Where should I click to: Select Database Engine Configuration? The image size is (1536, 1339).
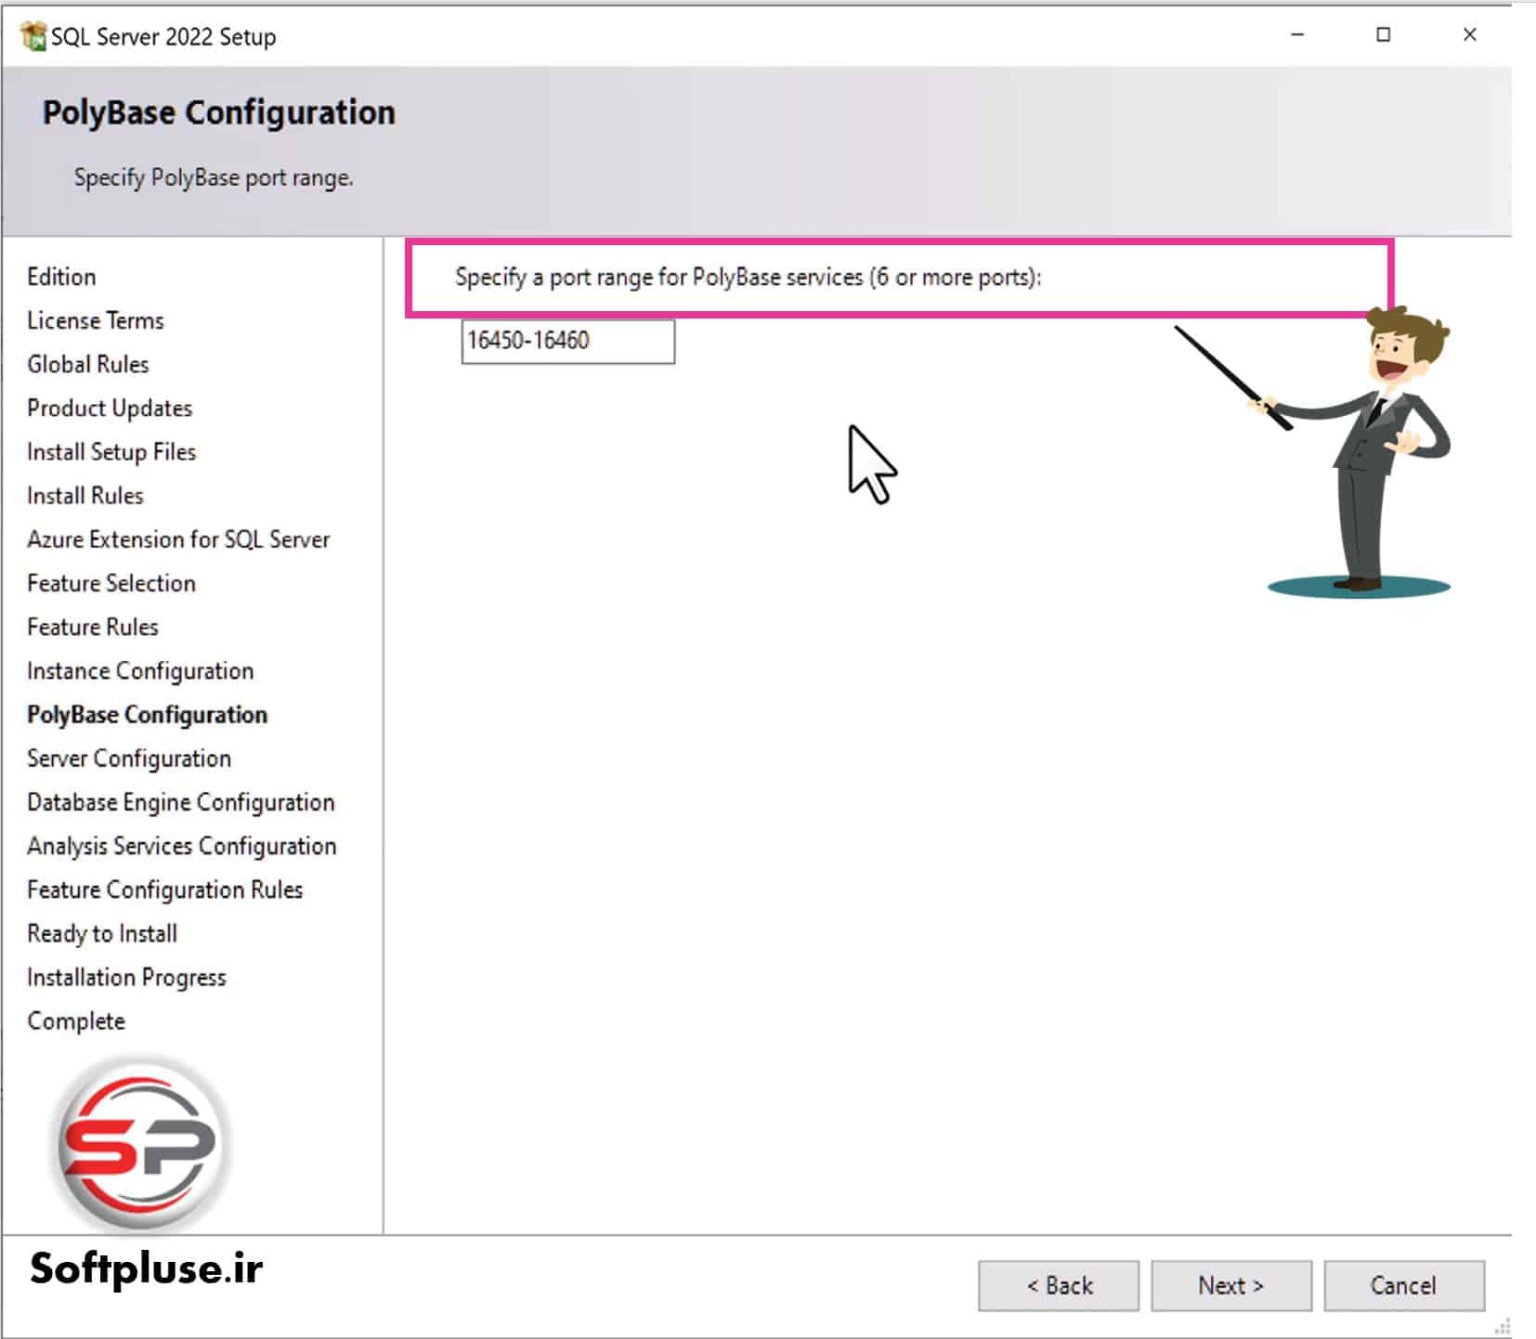point(180,803)
